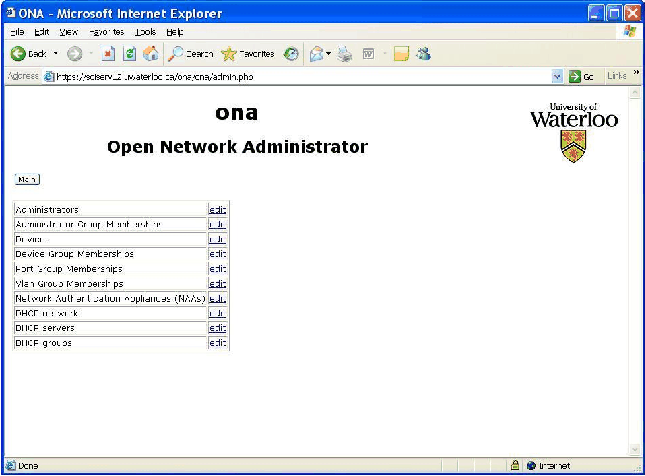
Task: Expand the Links toolbar chevron
Action: click(636, 75)
